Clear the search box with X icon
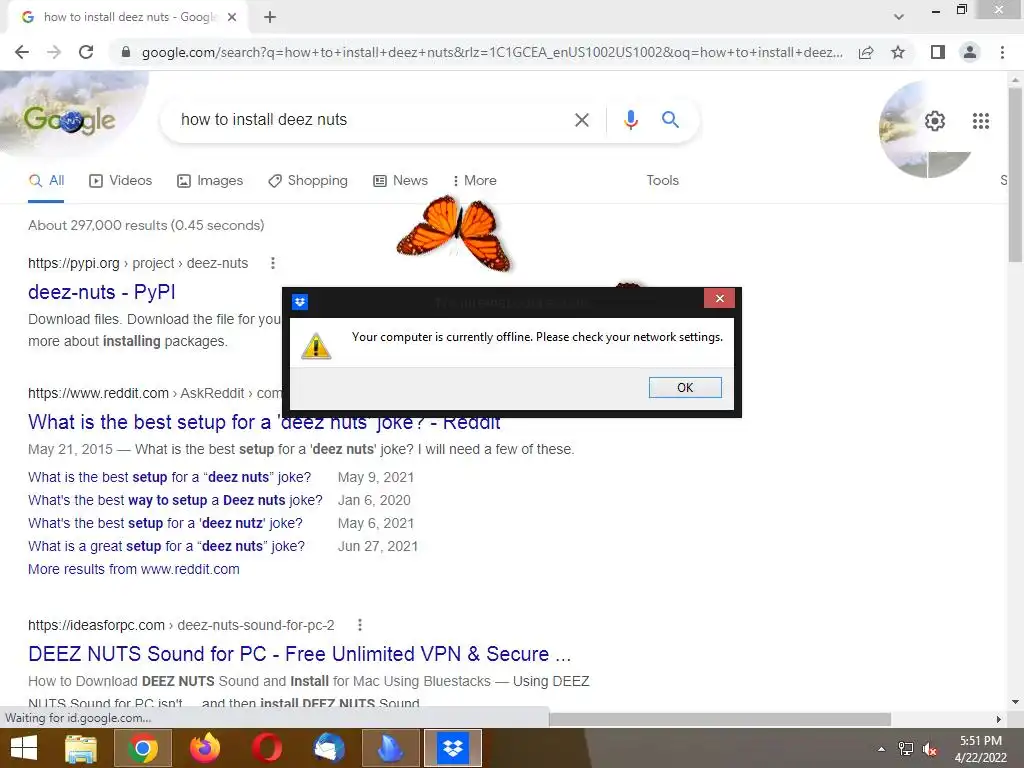 [x=581, y=120]
